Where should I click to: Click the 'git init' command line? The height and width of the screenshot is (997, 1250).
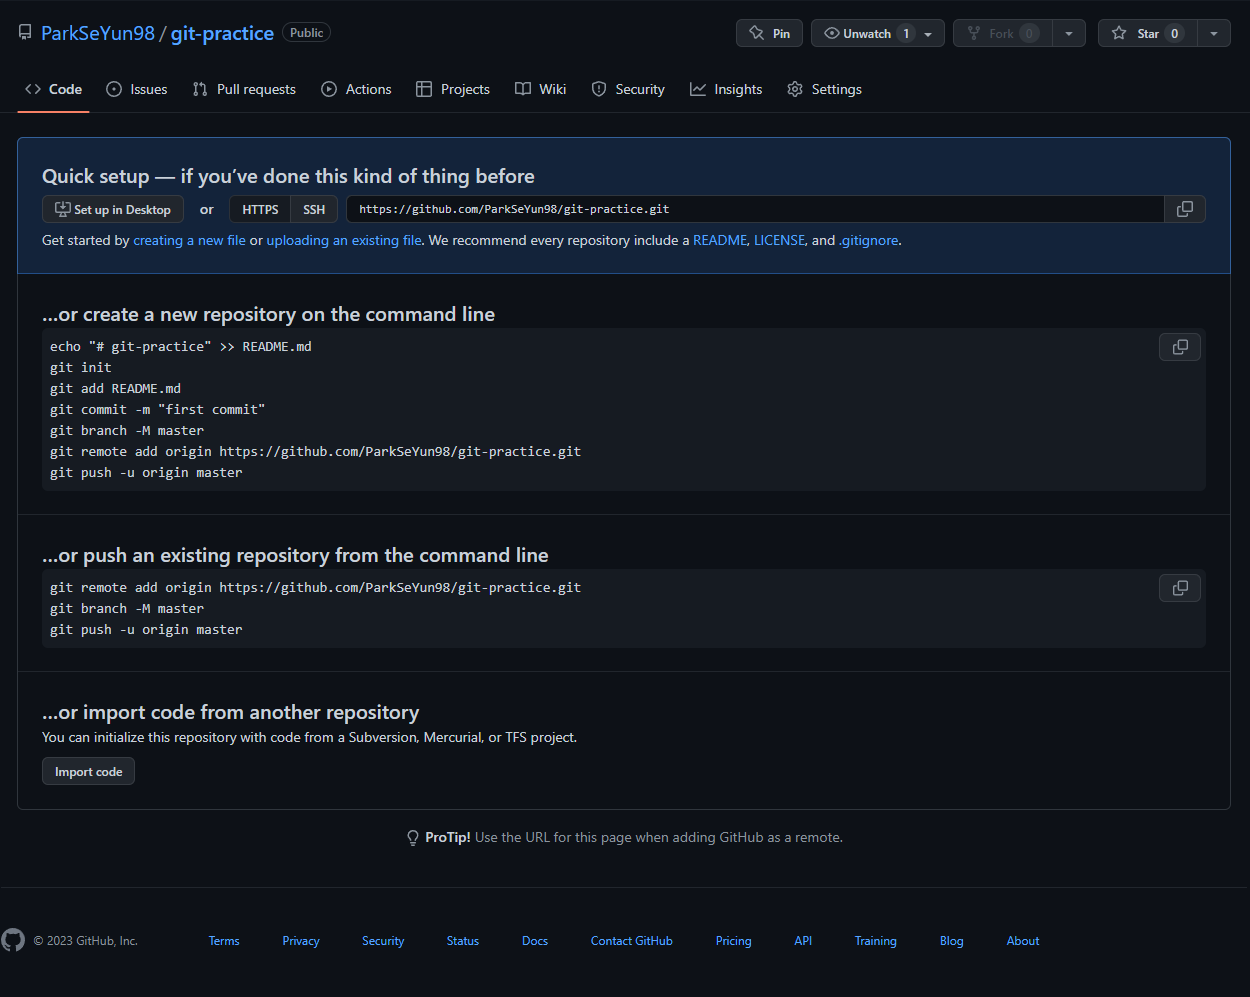pyautogui.click(x=81, y=368)
